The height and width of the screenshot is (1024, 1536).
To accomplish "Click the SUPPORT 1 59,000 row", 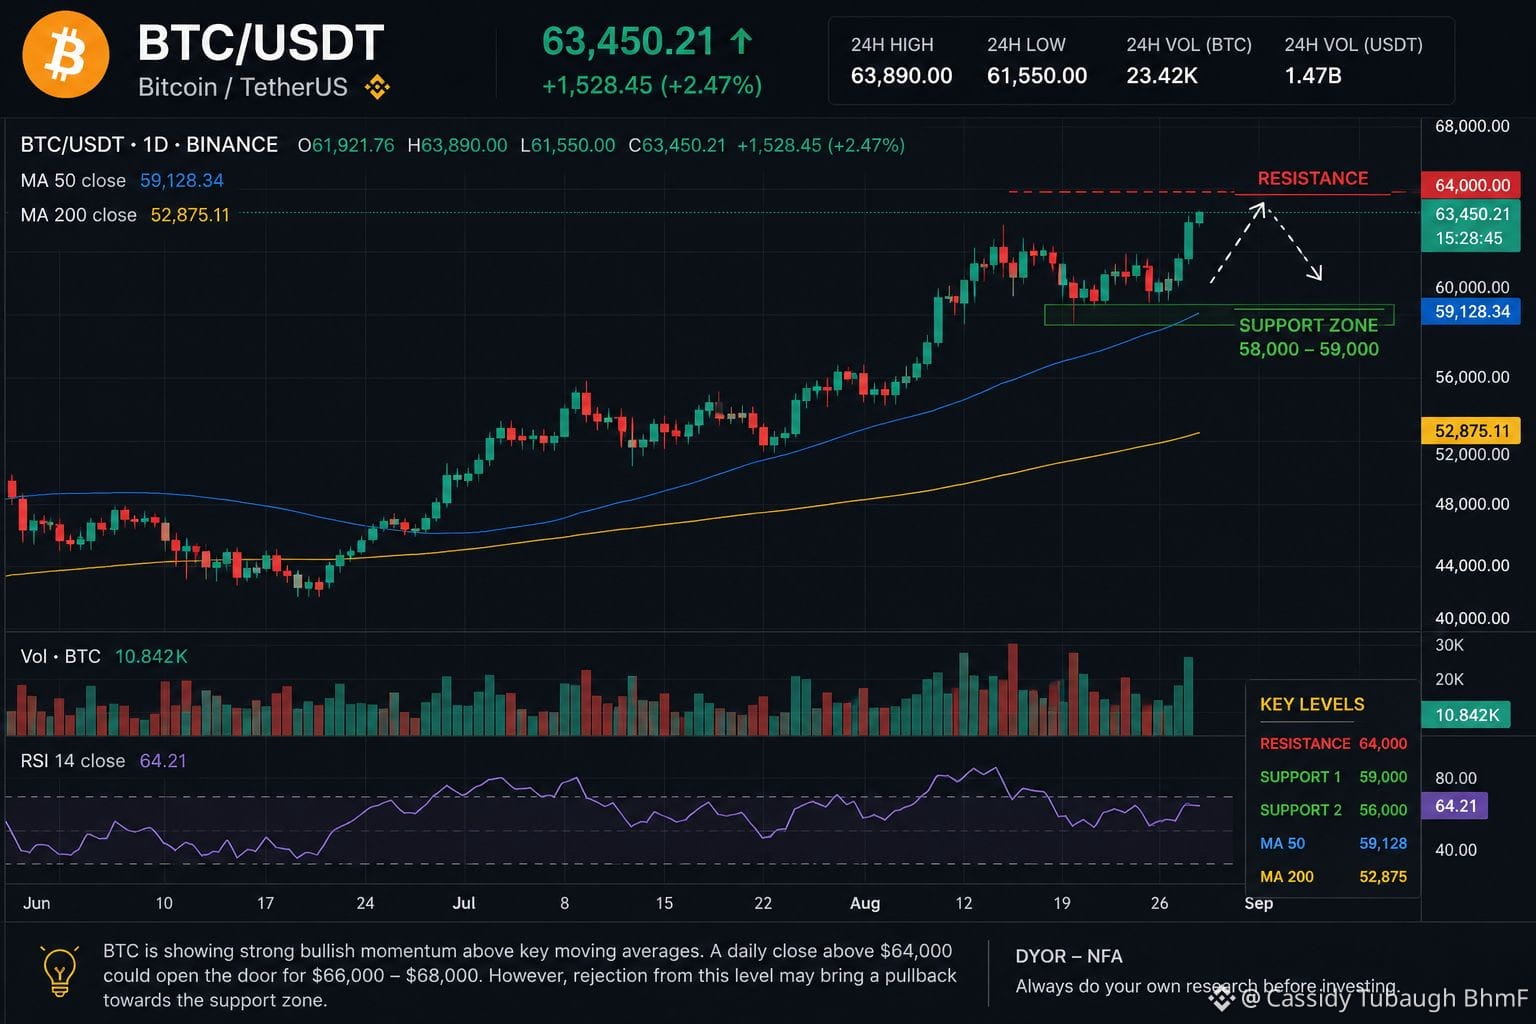I will [1333, 777].
